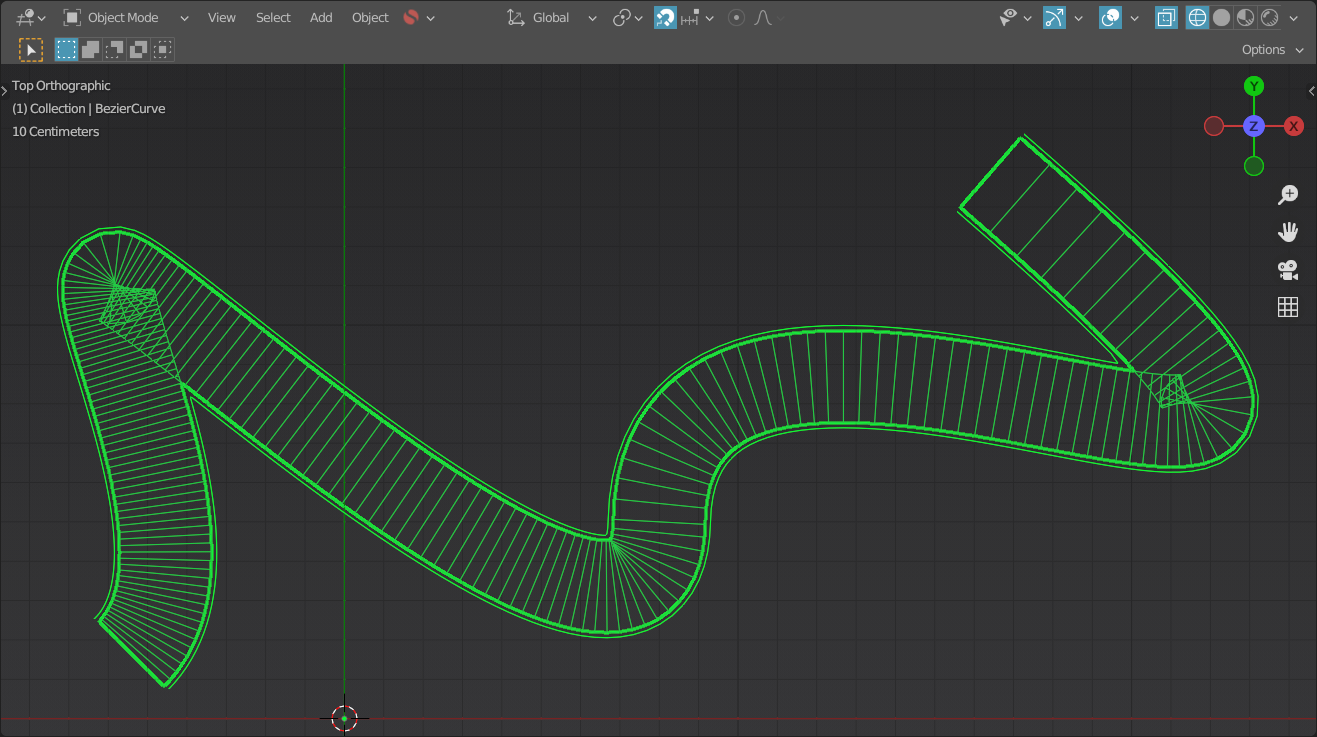The width and height of the screenshot is (1317, 737).
Task: Choose set new selection mode icon
Action: coord(66,49)
